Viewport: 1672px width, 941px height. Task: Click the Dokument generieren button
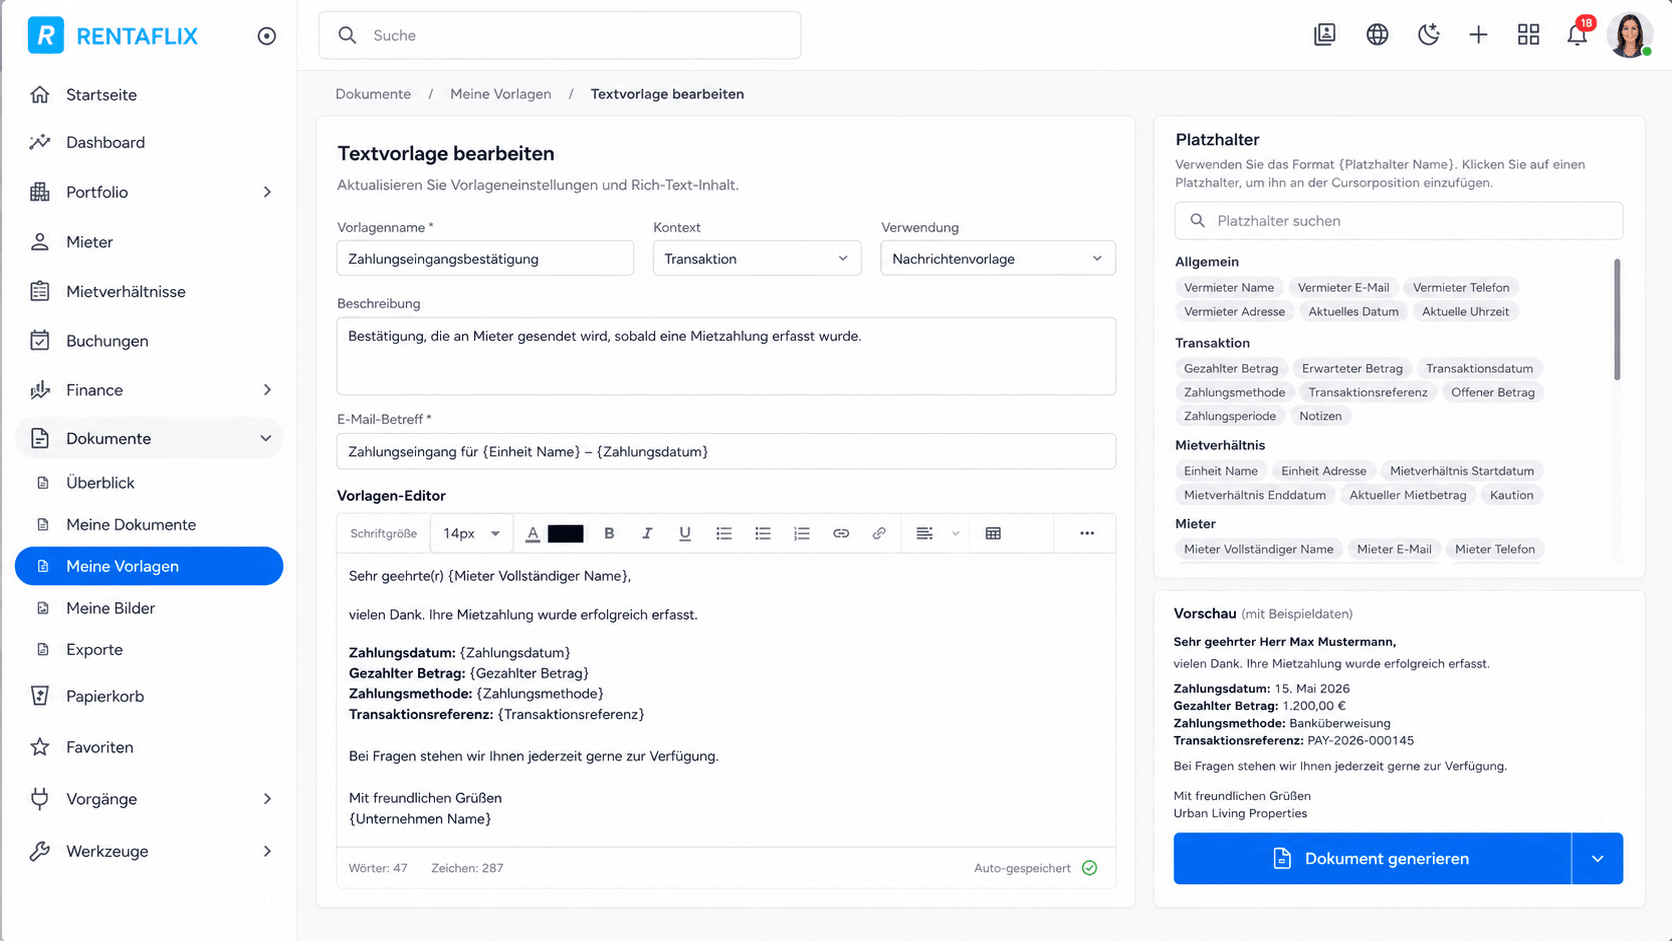click(1372, 859)
